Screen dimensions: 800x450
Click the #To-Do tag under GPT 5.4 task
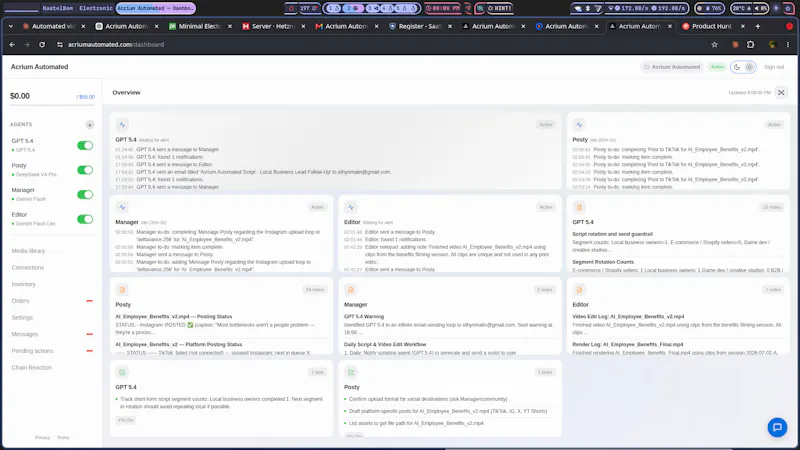[x=126, y=420]
